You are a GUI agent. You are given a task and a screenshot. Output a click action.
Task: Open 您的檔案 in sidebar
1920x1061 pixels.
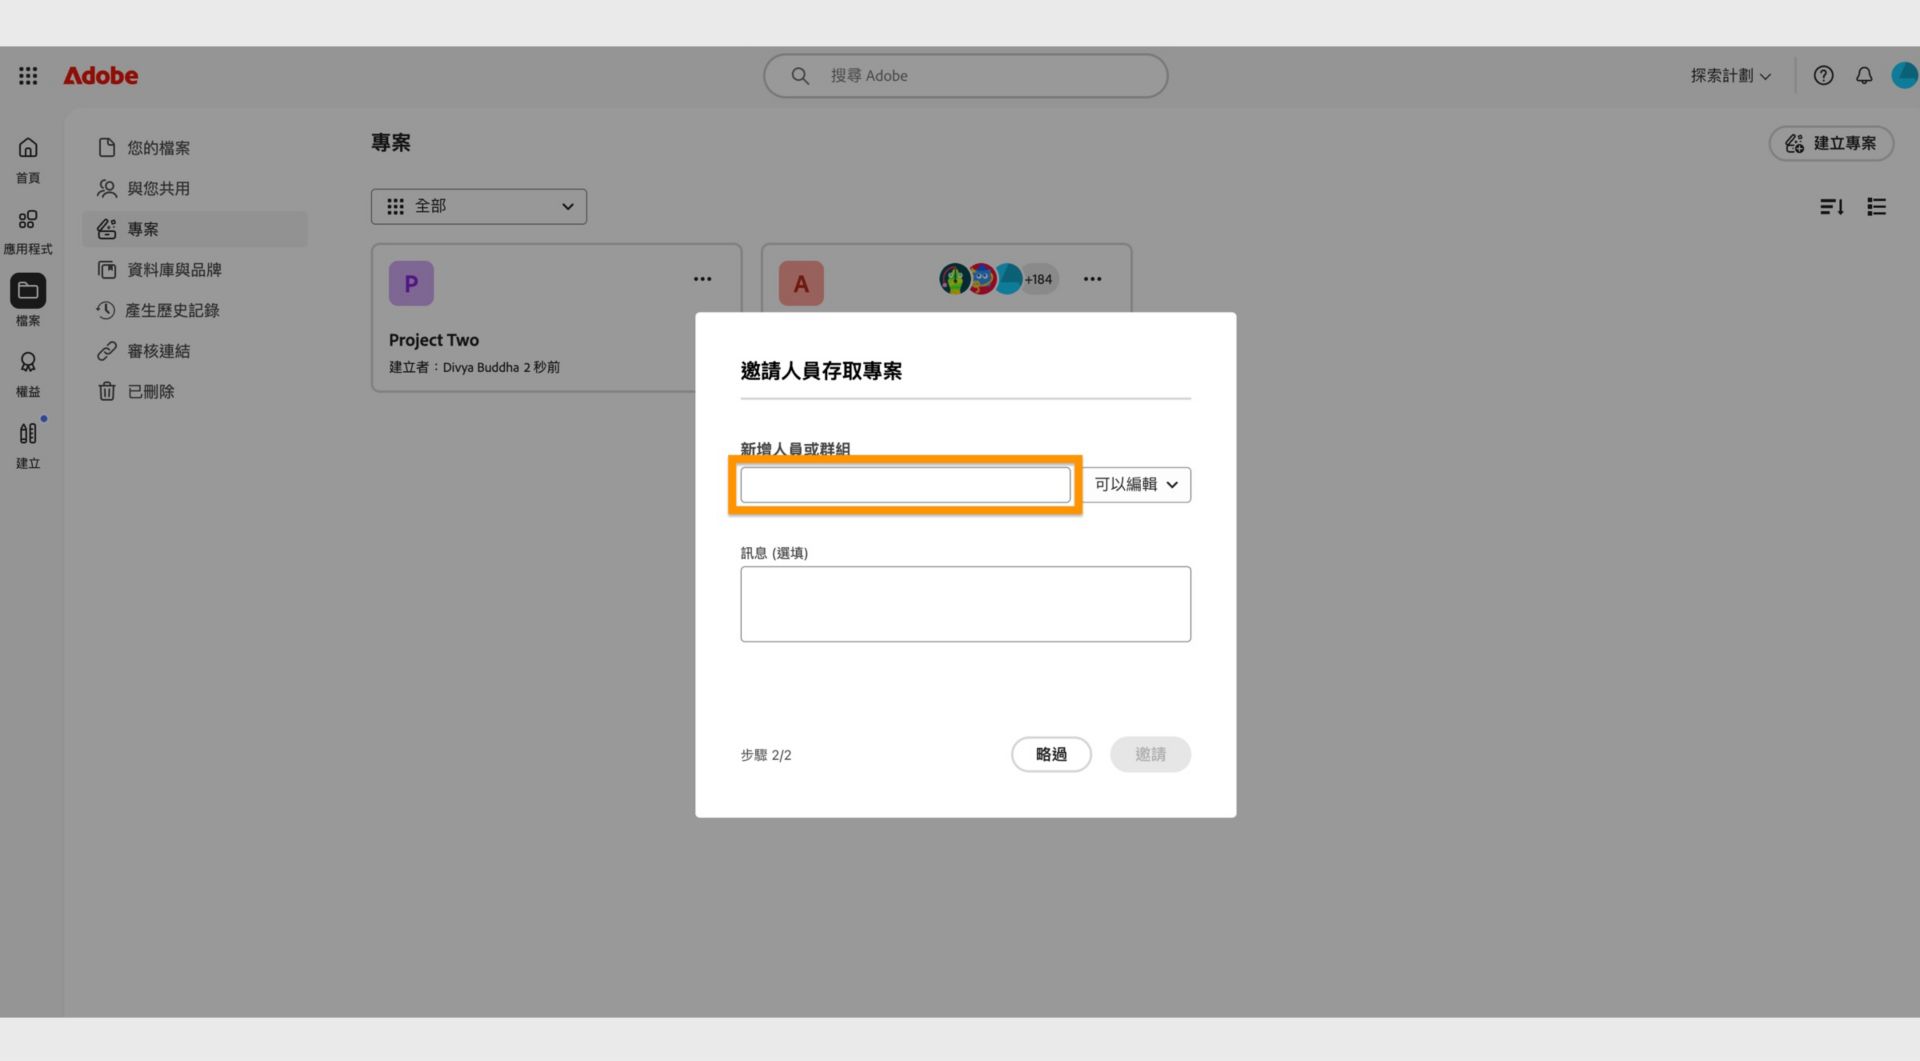pos(195,148)
